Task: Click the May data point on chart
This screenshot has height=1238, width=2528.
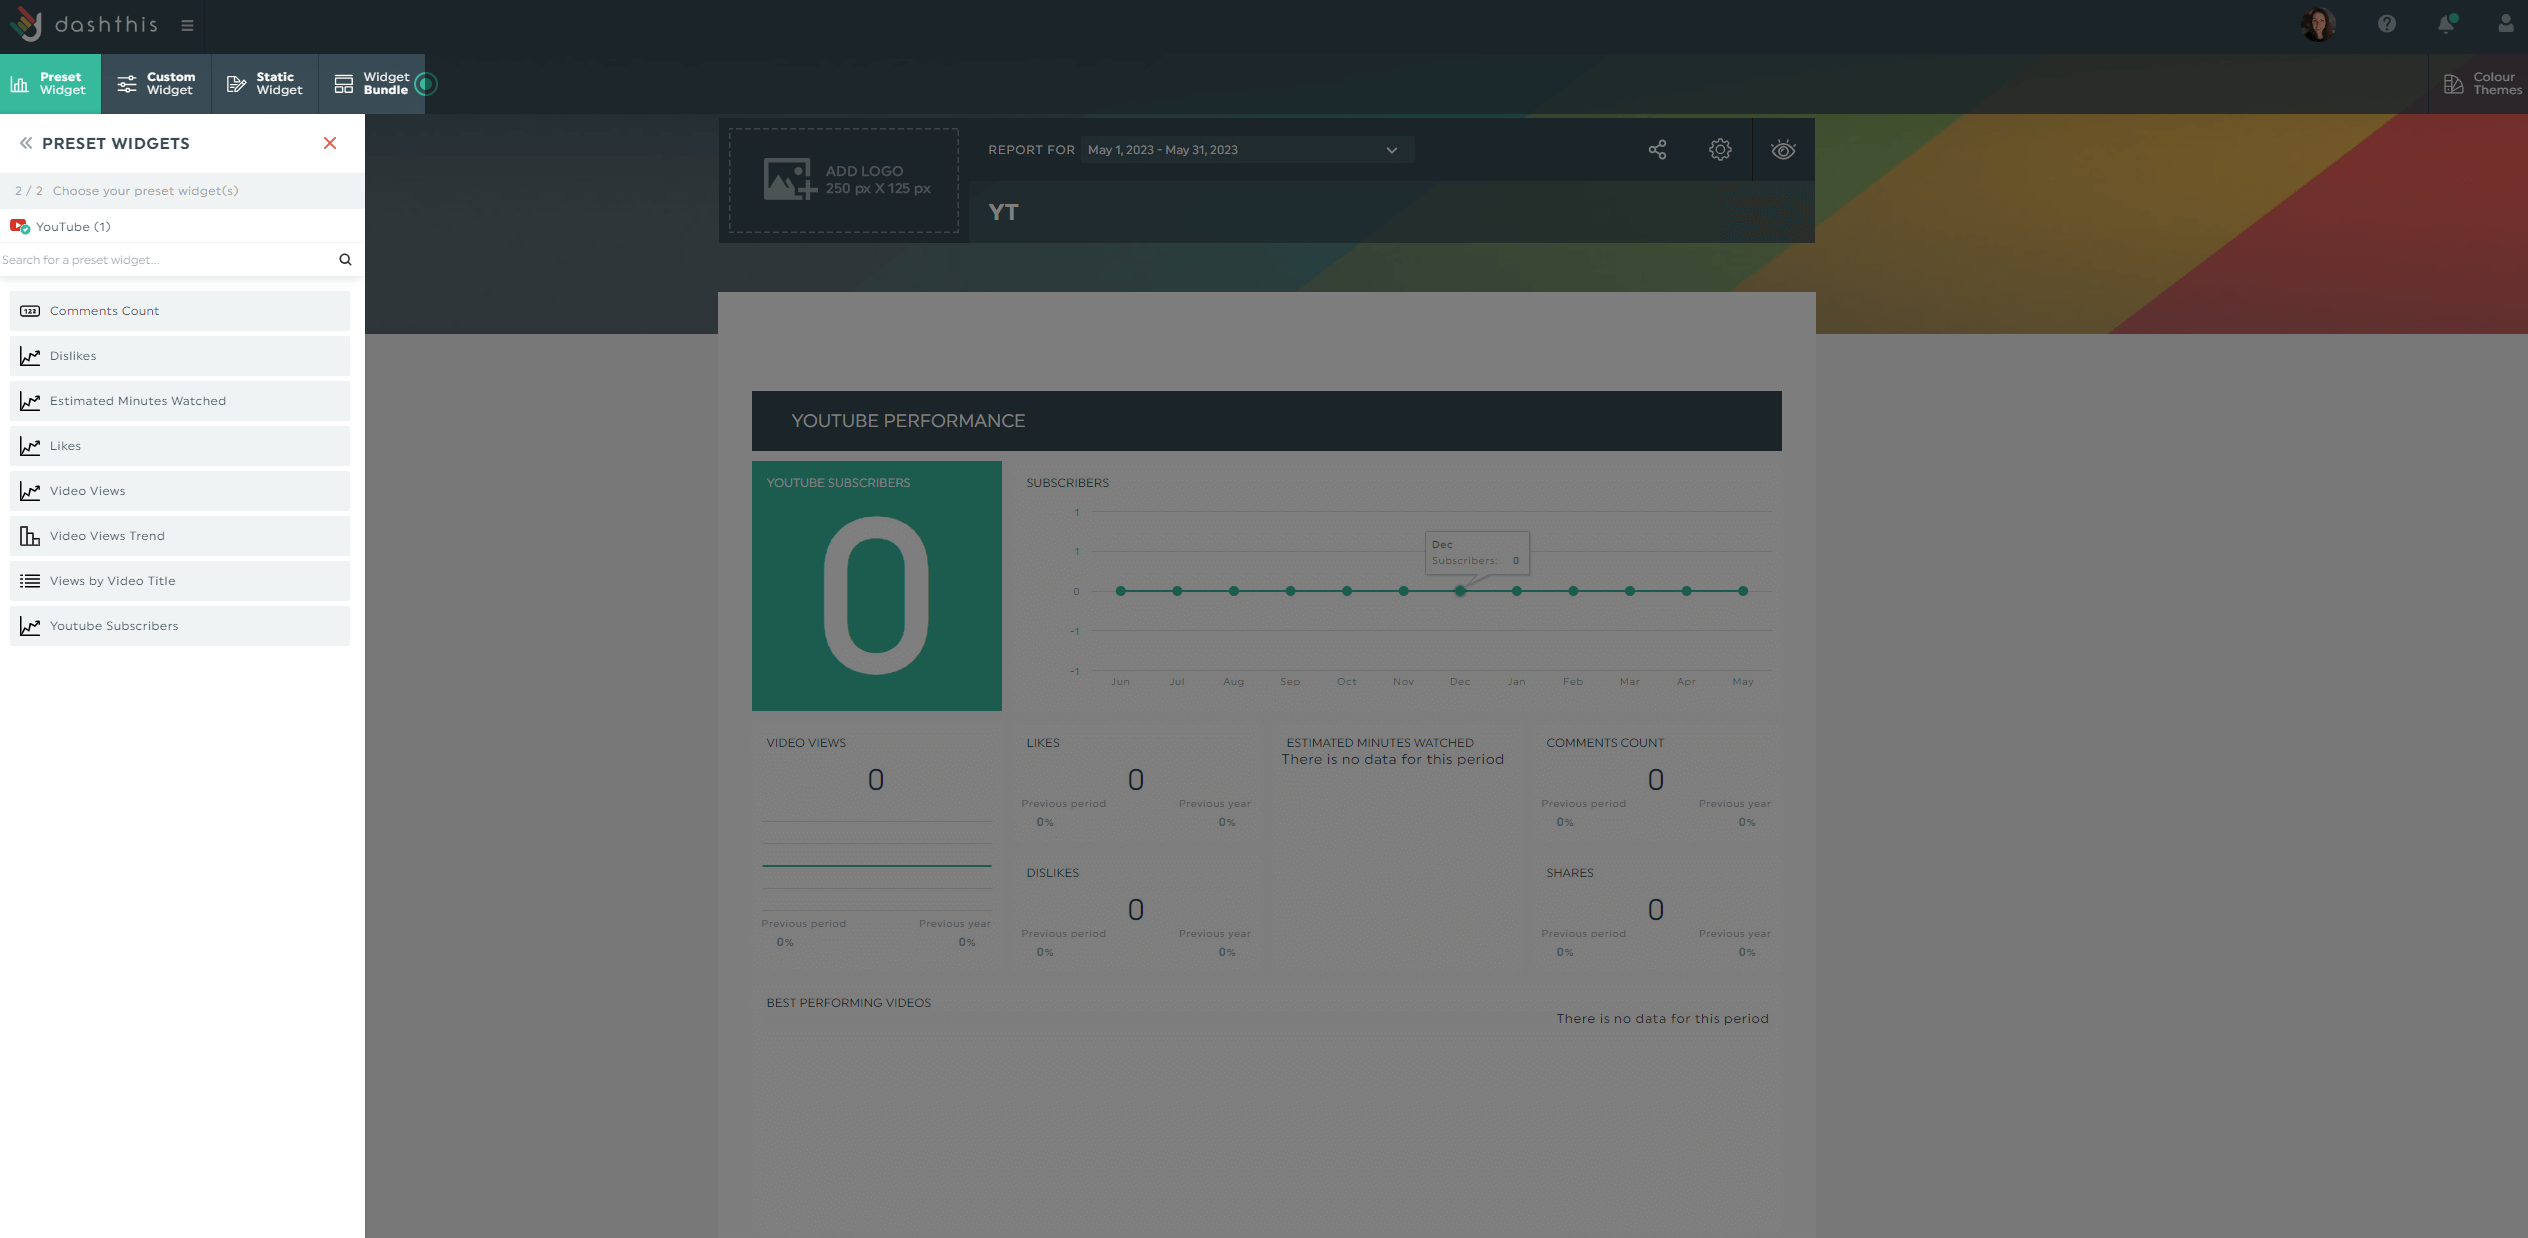Action: [1743, 591]
